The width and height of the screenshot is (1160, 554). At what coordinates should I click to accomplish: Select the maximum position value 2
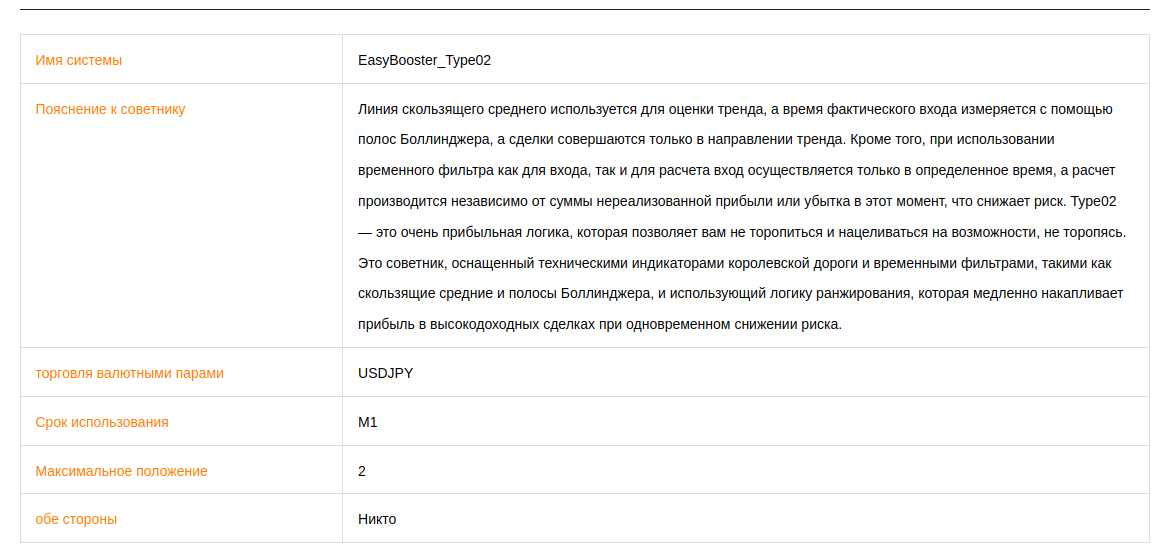tap(362, 471)
